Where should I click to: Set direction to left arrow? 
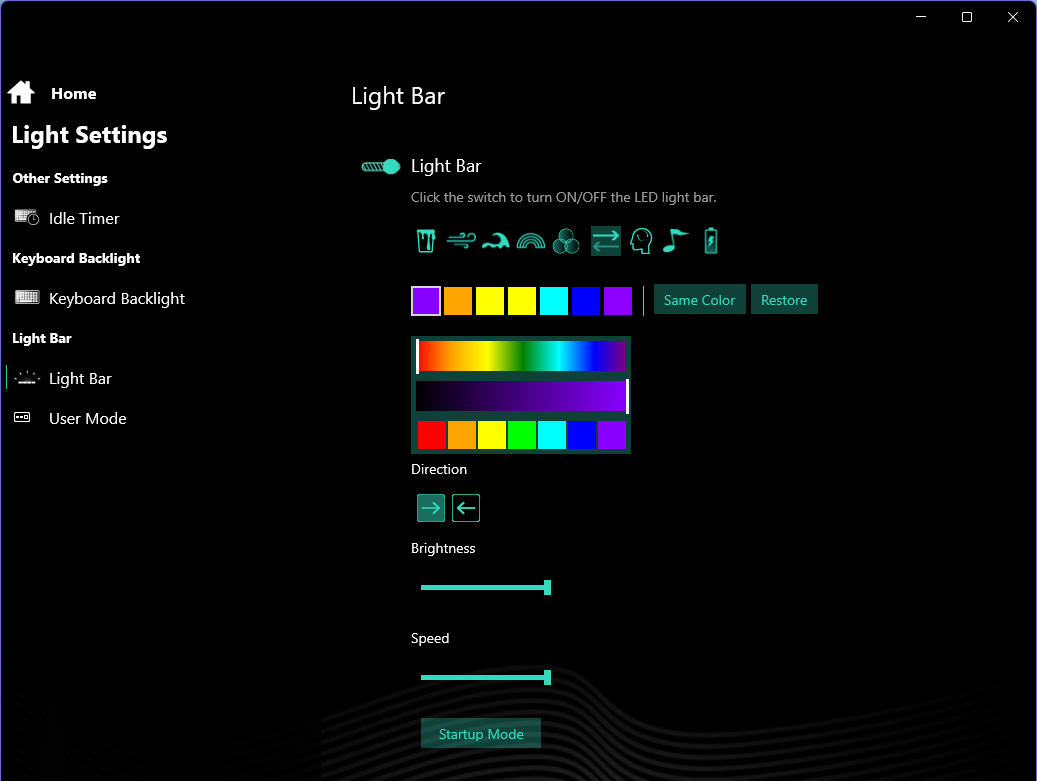466,508
